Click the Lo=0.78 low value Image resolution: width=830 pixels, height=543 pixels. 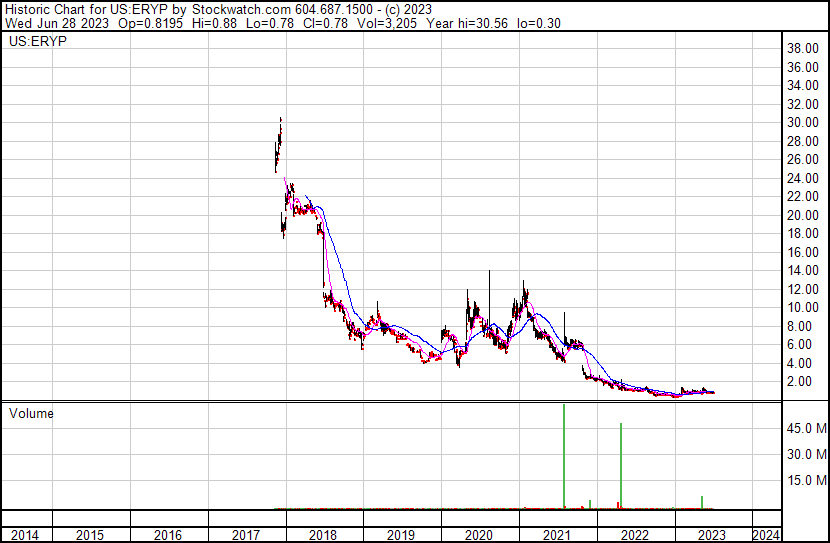269,23
